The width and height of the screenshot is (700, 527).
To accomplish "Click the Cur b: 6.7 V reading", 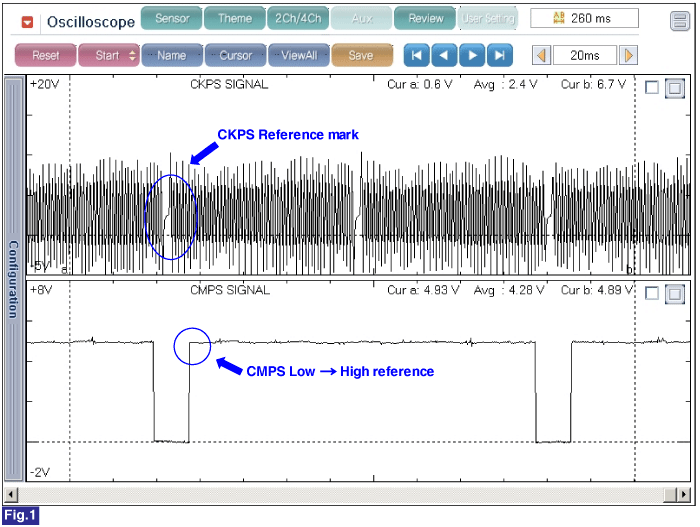I will (x=593, y=84).
